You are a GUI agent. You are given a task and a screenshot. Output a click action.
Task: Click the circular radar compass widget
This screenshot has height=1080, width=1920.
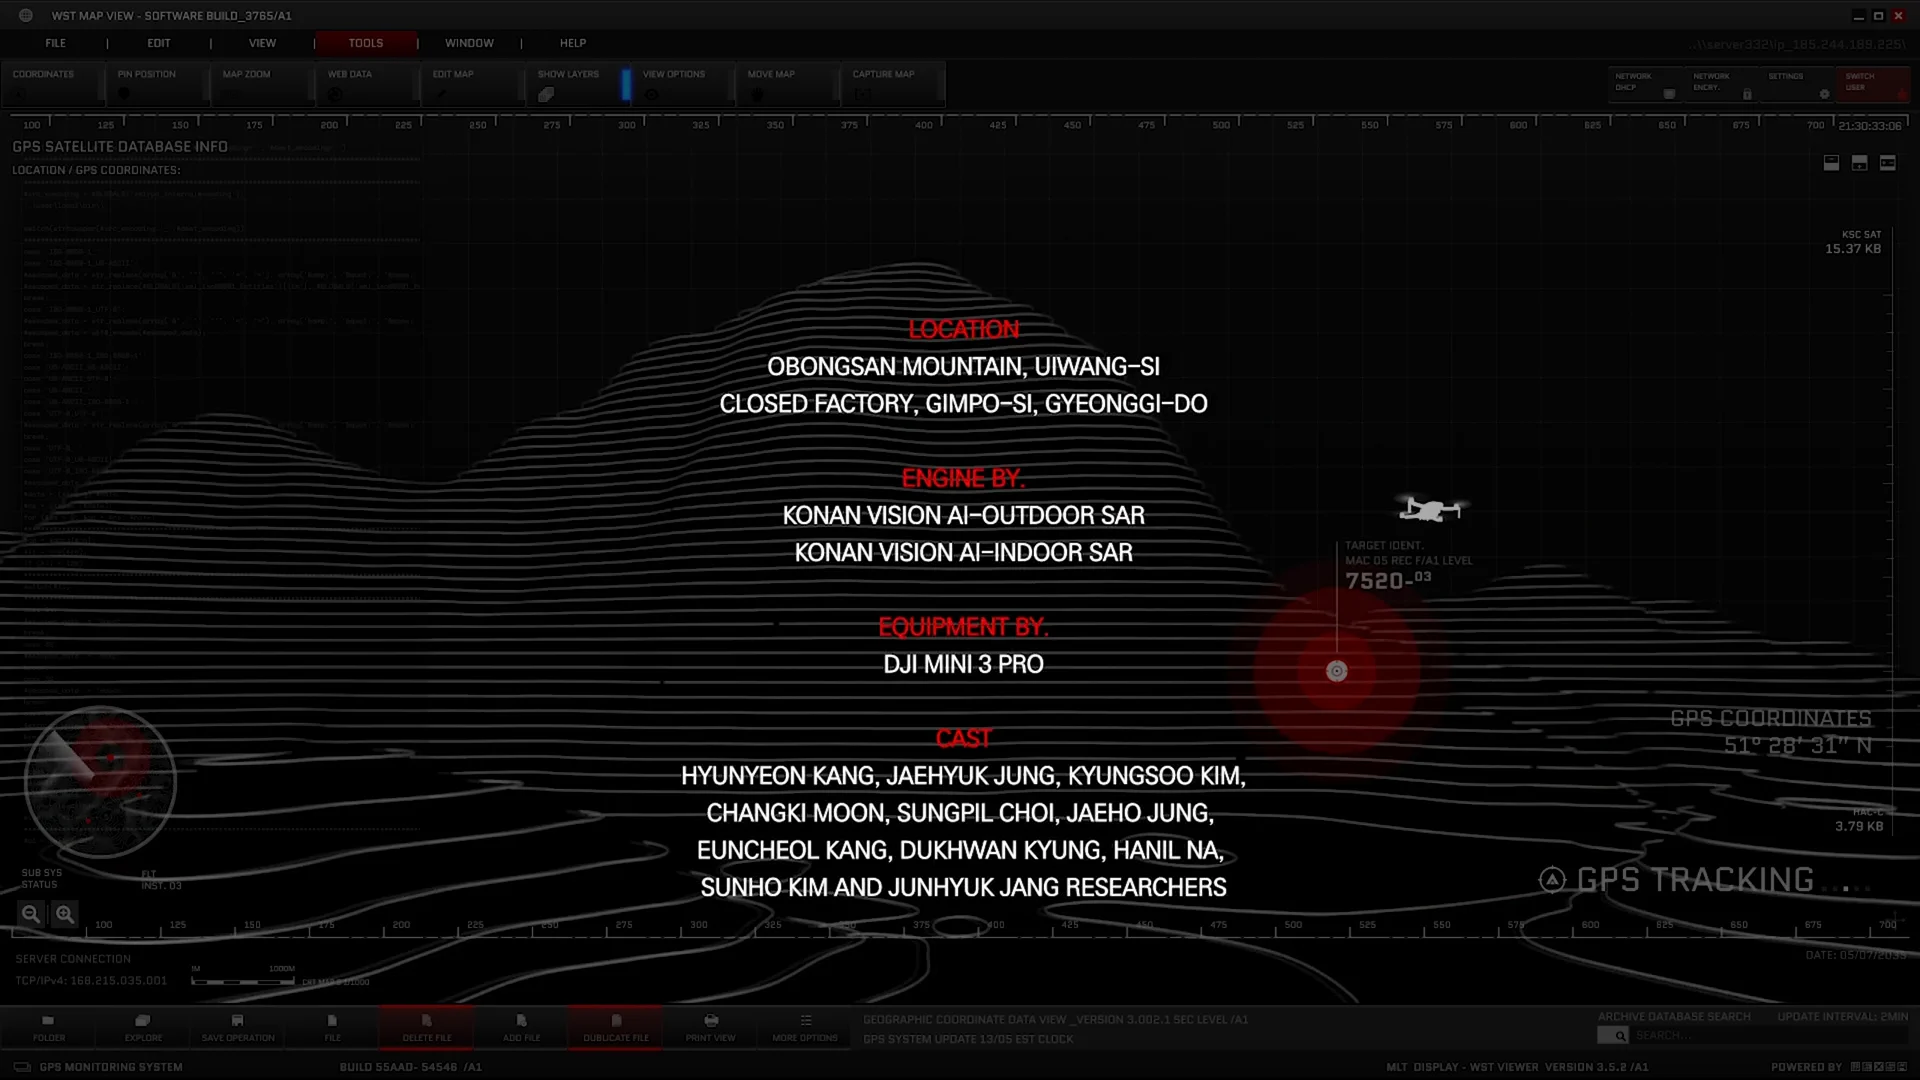click(x=100, y=781)
